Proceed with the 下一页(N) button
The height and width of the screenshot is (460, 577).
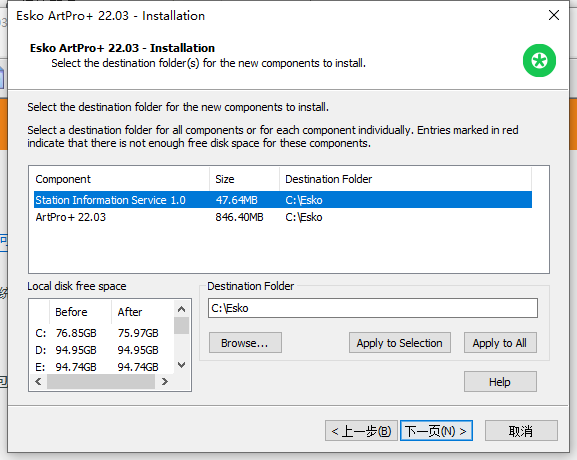click(x=436, y=431)
